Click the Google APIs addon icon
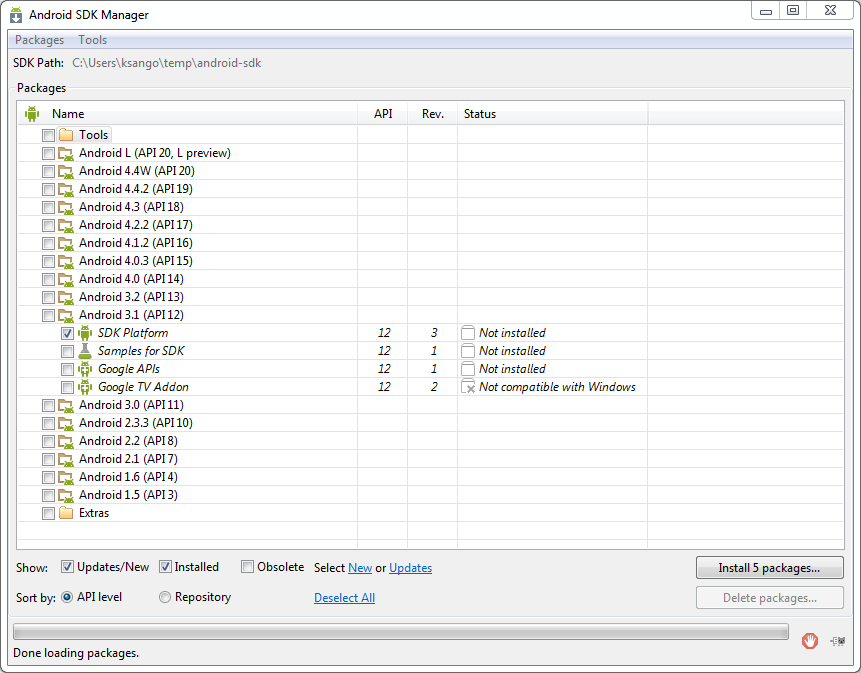861x673 pixels. [x=85, y=369]
